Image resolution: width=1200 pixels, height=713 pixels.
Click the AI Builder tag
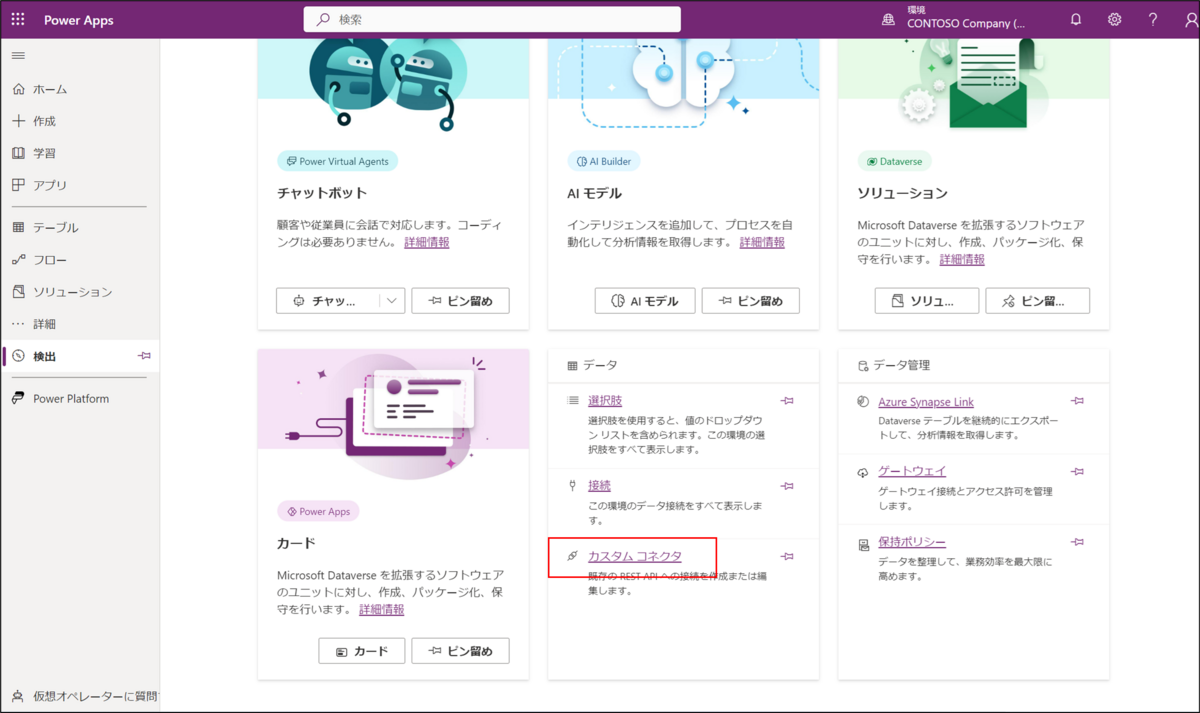click(x=604, y=161)
